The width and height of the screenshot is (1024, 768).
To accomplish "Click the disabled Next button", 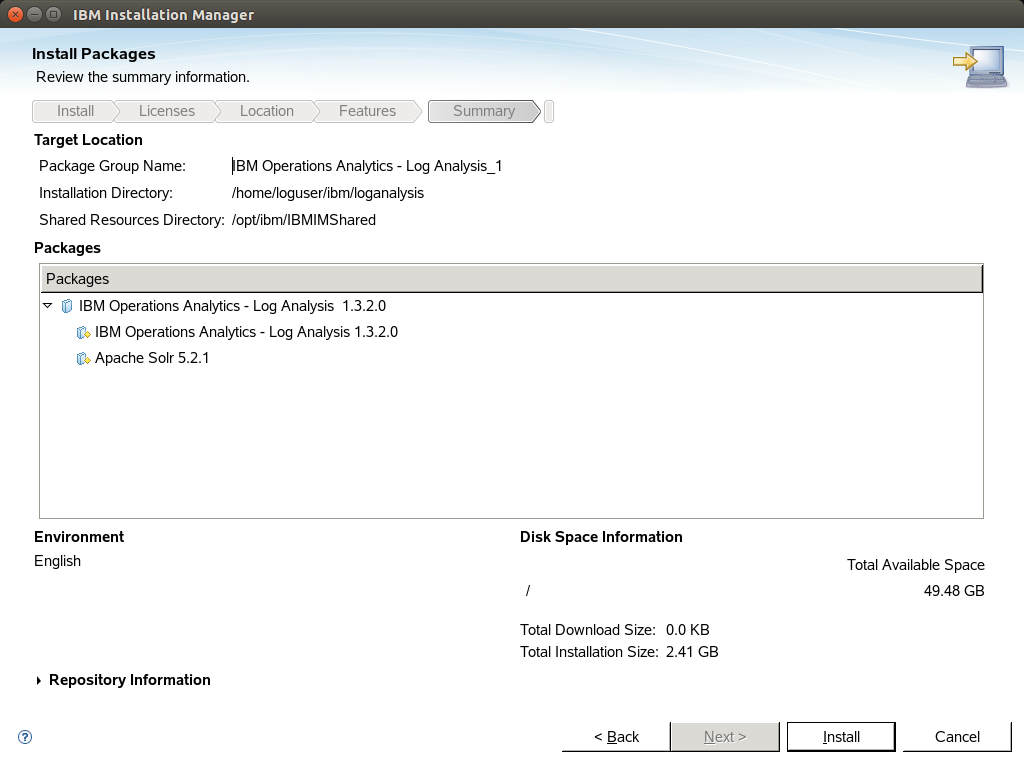I will [x=725, y=737].
